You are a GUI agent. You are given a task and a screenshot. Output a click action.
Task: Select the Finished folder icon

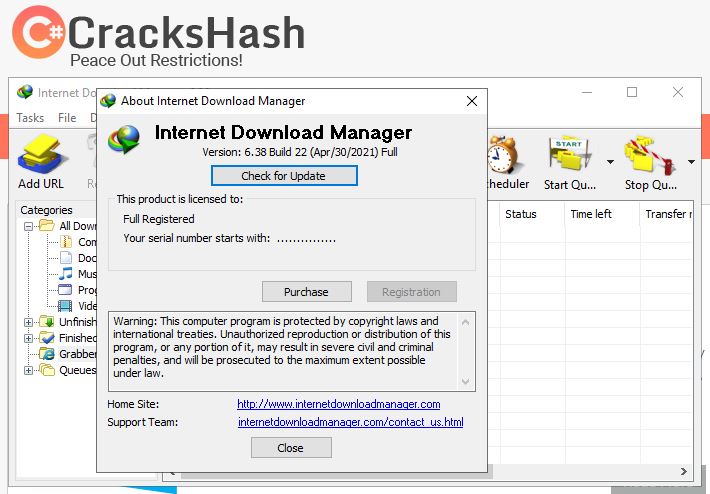click(47, 338)
